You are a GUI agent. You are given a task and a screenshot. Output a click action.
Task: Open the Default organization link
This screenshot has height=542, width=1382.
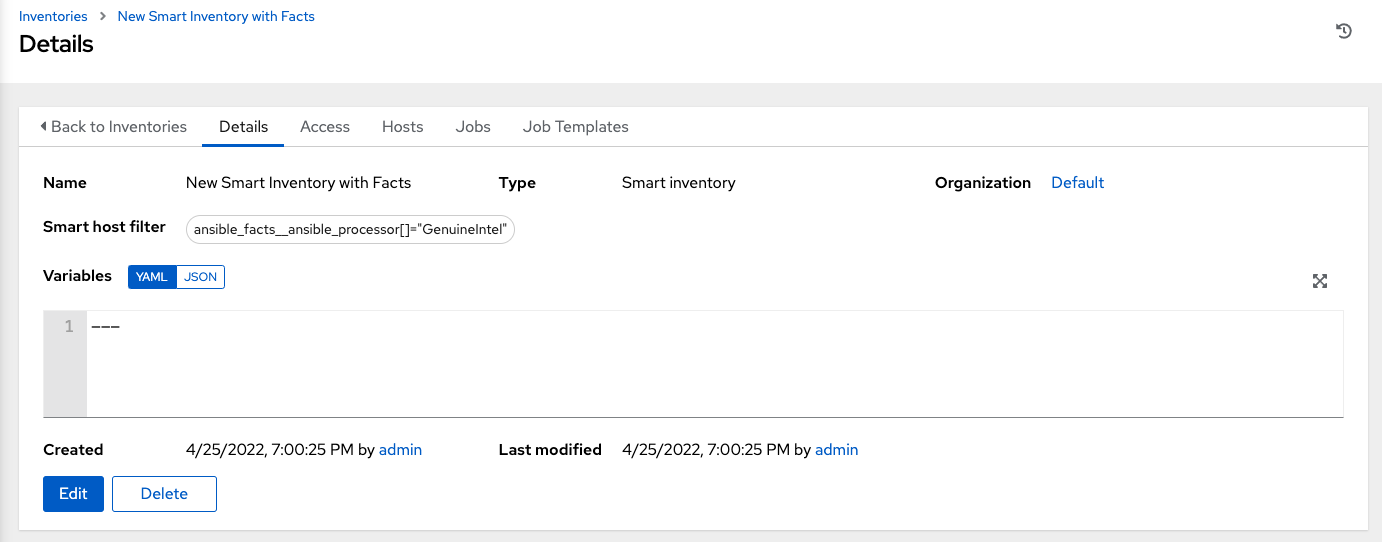click(x=1077, y=183)
